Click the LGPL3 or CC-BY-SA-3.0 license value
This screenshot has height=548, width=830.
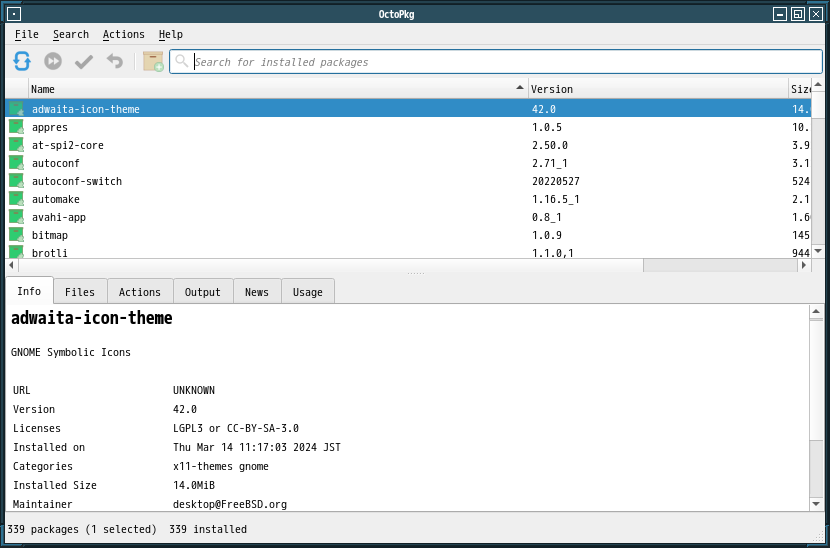[x=236, y=428]
